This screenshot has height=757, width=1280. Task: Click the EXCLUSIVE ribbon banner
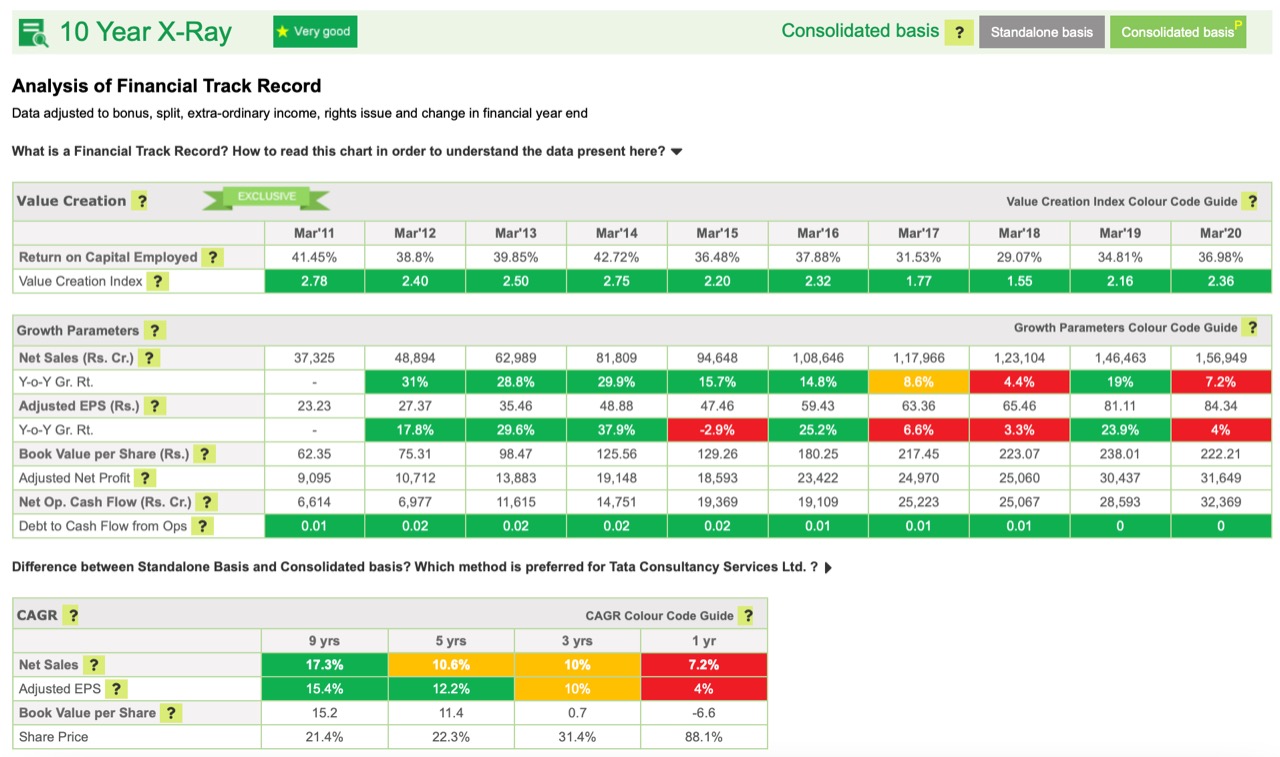click(265, 199)
